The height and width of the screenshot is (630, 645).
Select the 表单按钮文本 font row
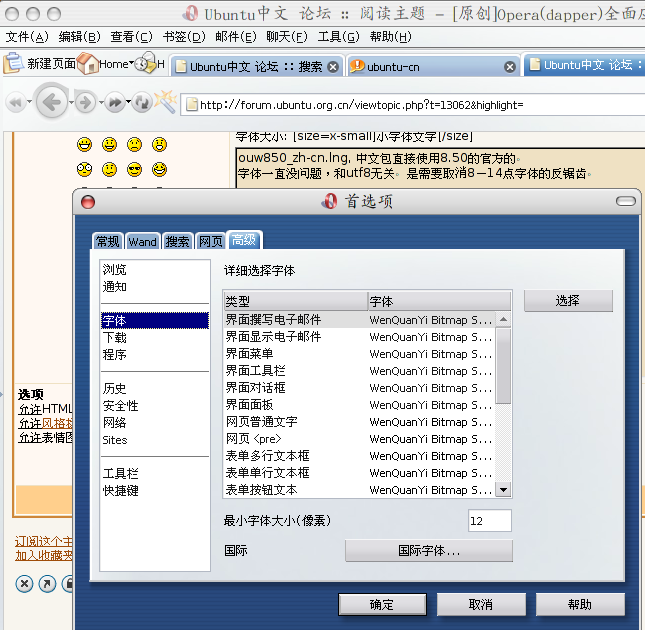point(360,490)
